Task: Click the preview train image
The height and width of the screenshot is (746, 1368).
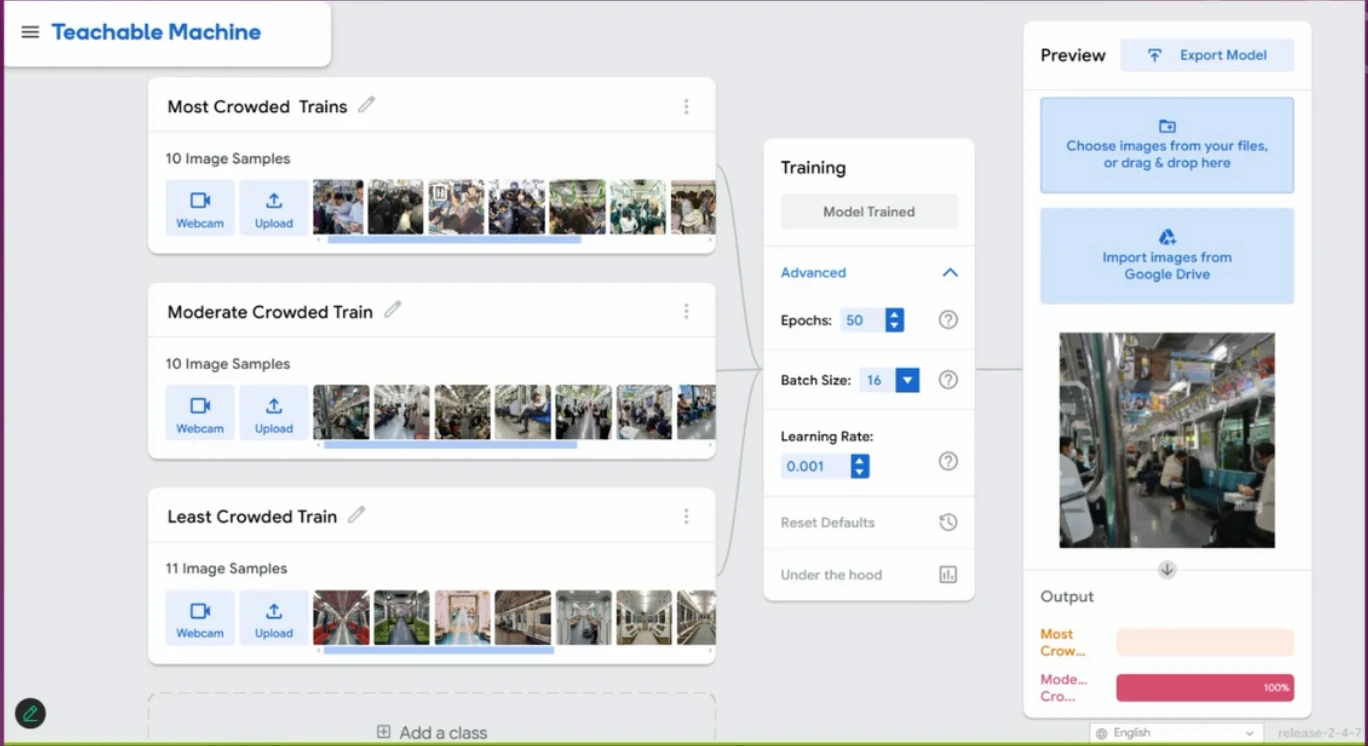Action: pyautogui.click(x=1167, y=440)
